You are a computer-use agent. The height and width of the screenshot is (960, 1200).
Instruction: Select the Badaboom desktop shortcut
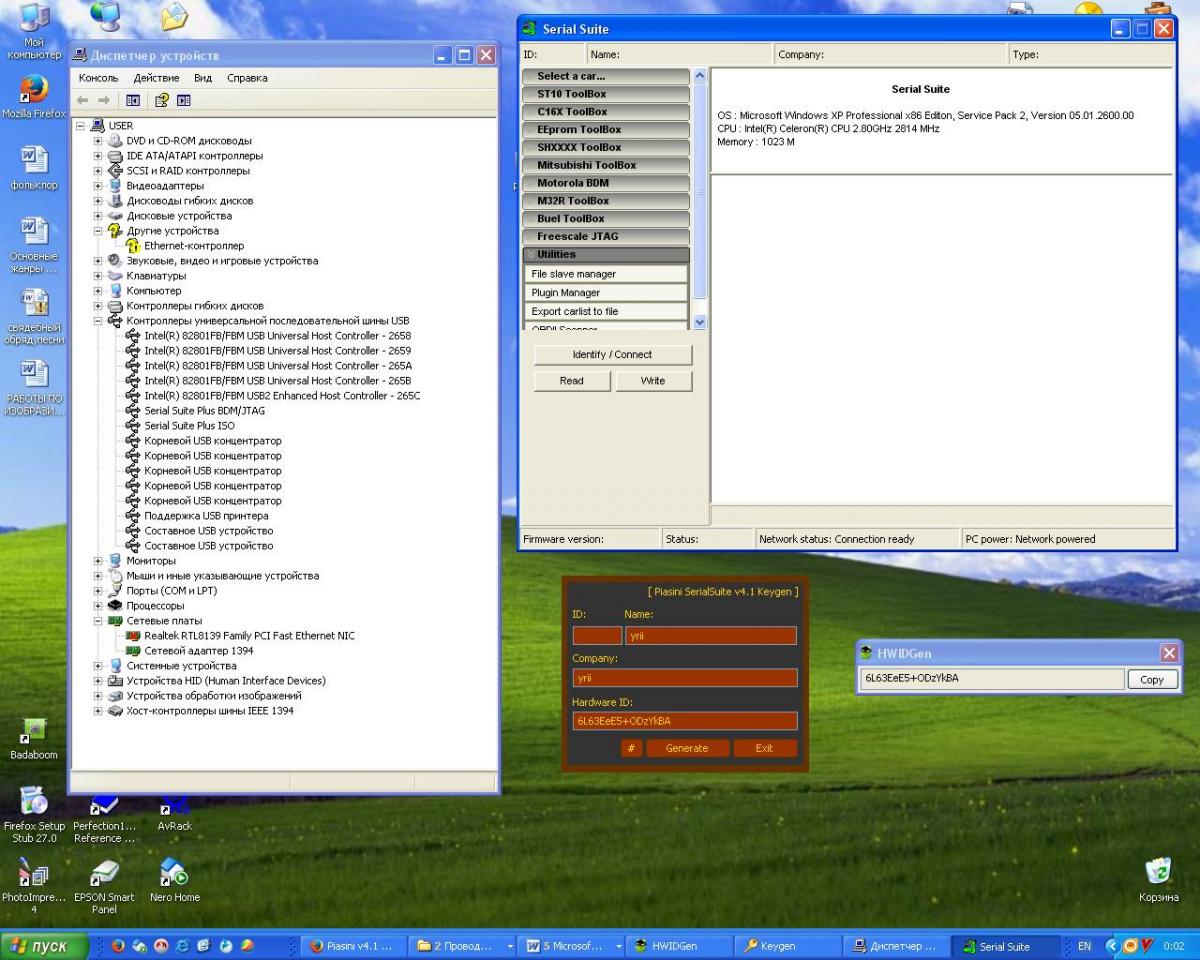[x=34, y=738]
